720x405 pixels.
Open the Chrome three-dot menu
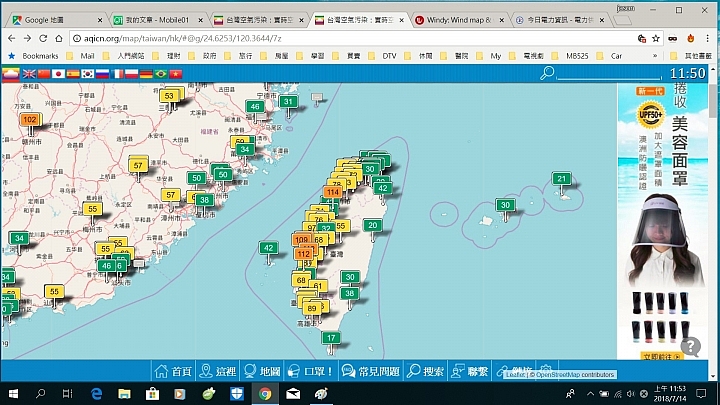pos(708,39)
